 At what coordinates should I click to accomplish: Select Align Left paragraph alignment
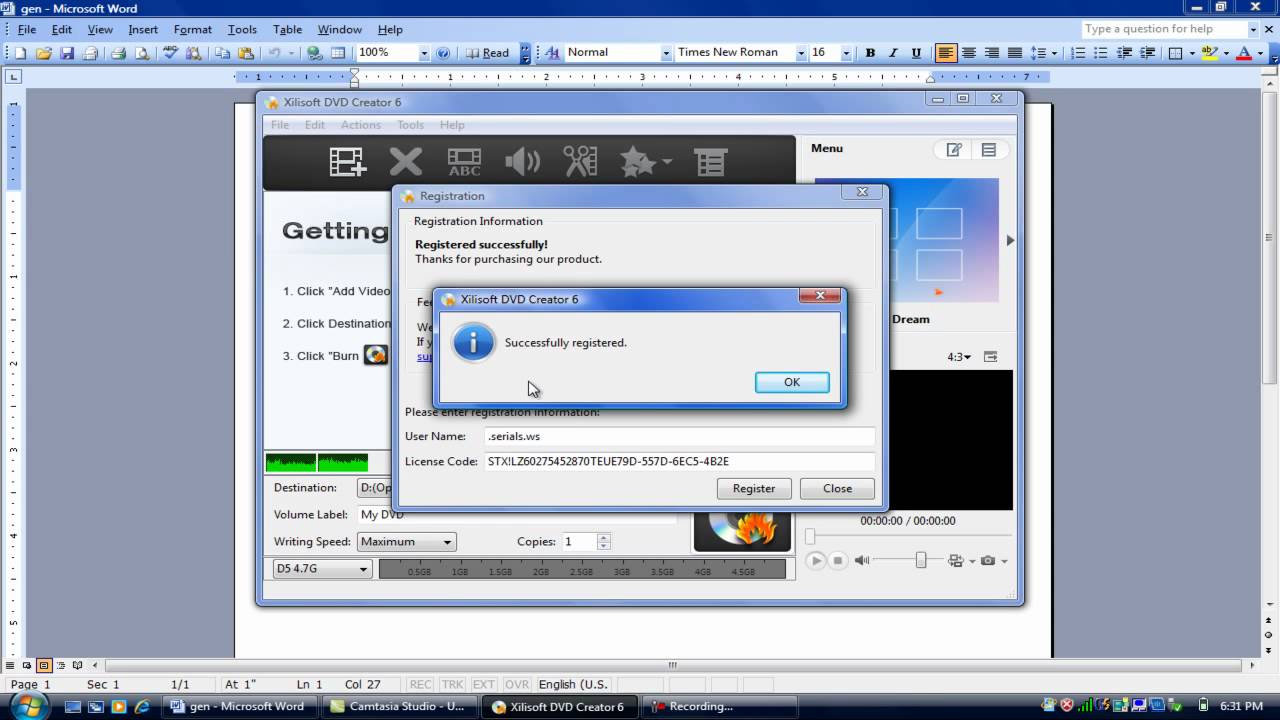click(x=946, y=53)
